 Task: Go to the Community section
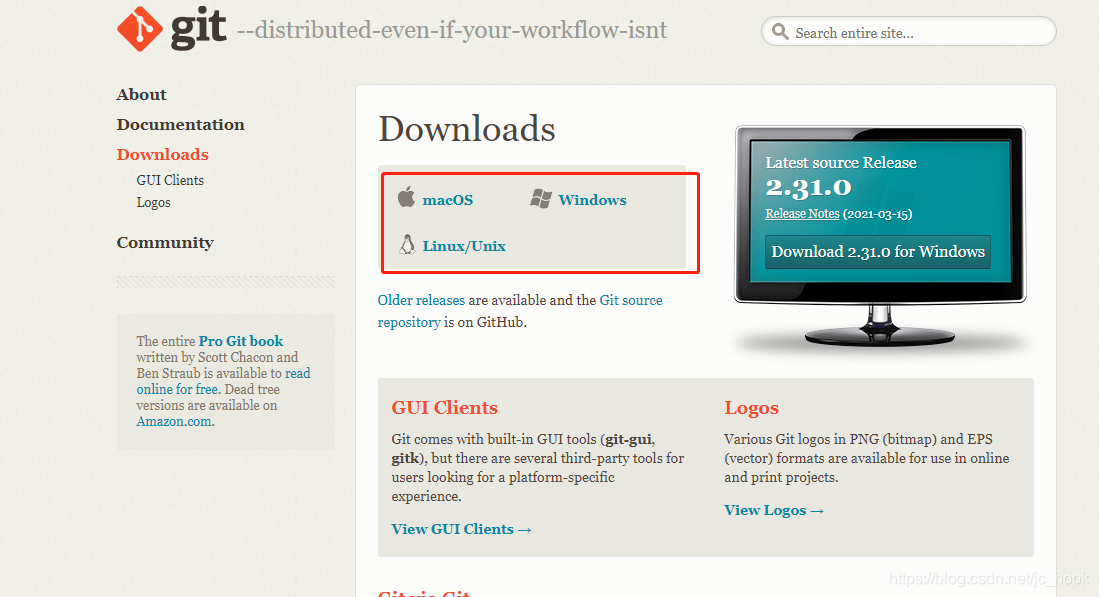pyautogui.click(x=165, y=242)
